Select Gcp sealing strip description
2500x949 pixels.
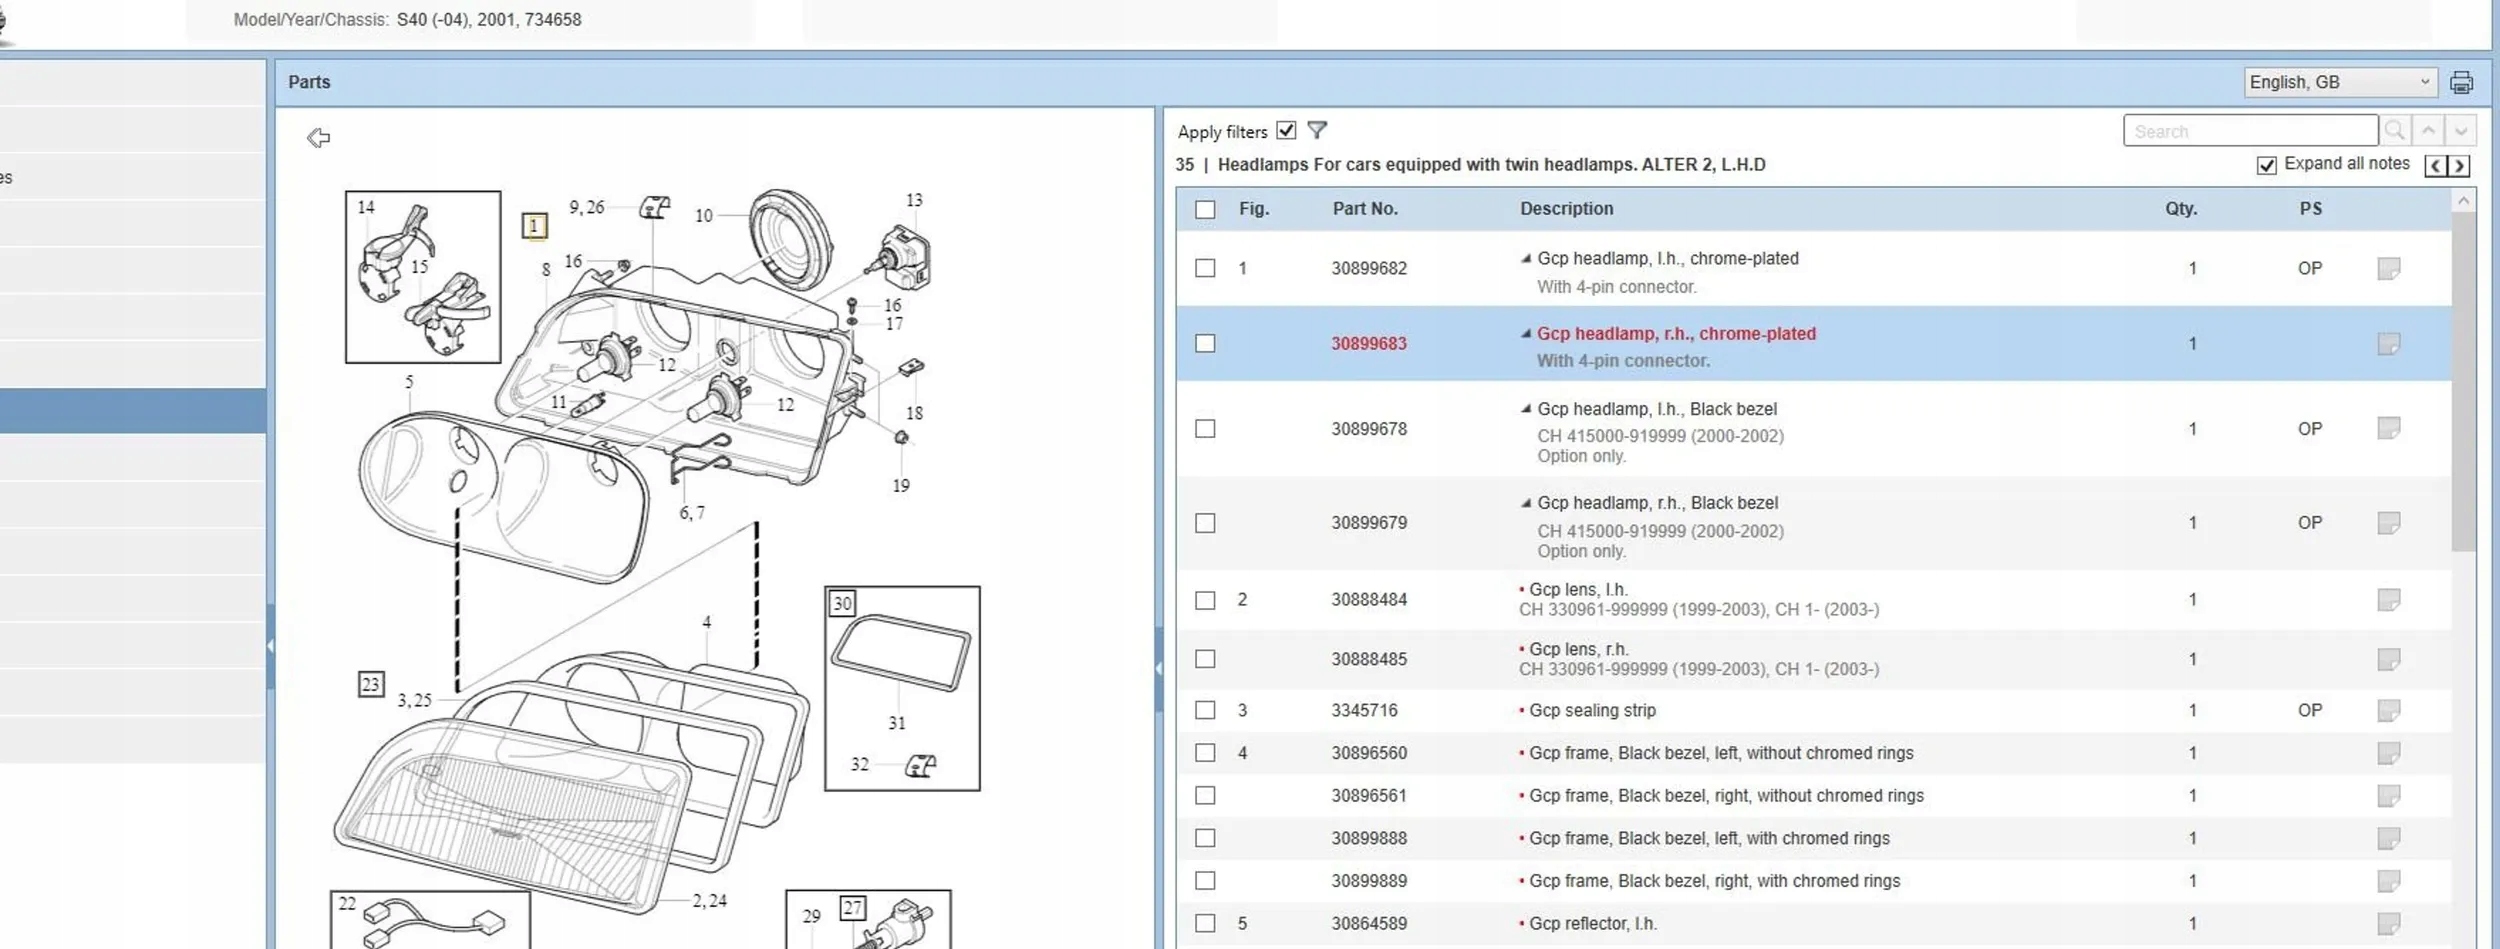tap(1592, 710)
